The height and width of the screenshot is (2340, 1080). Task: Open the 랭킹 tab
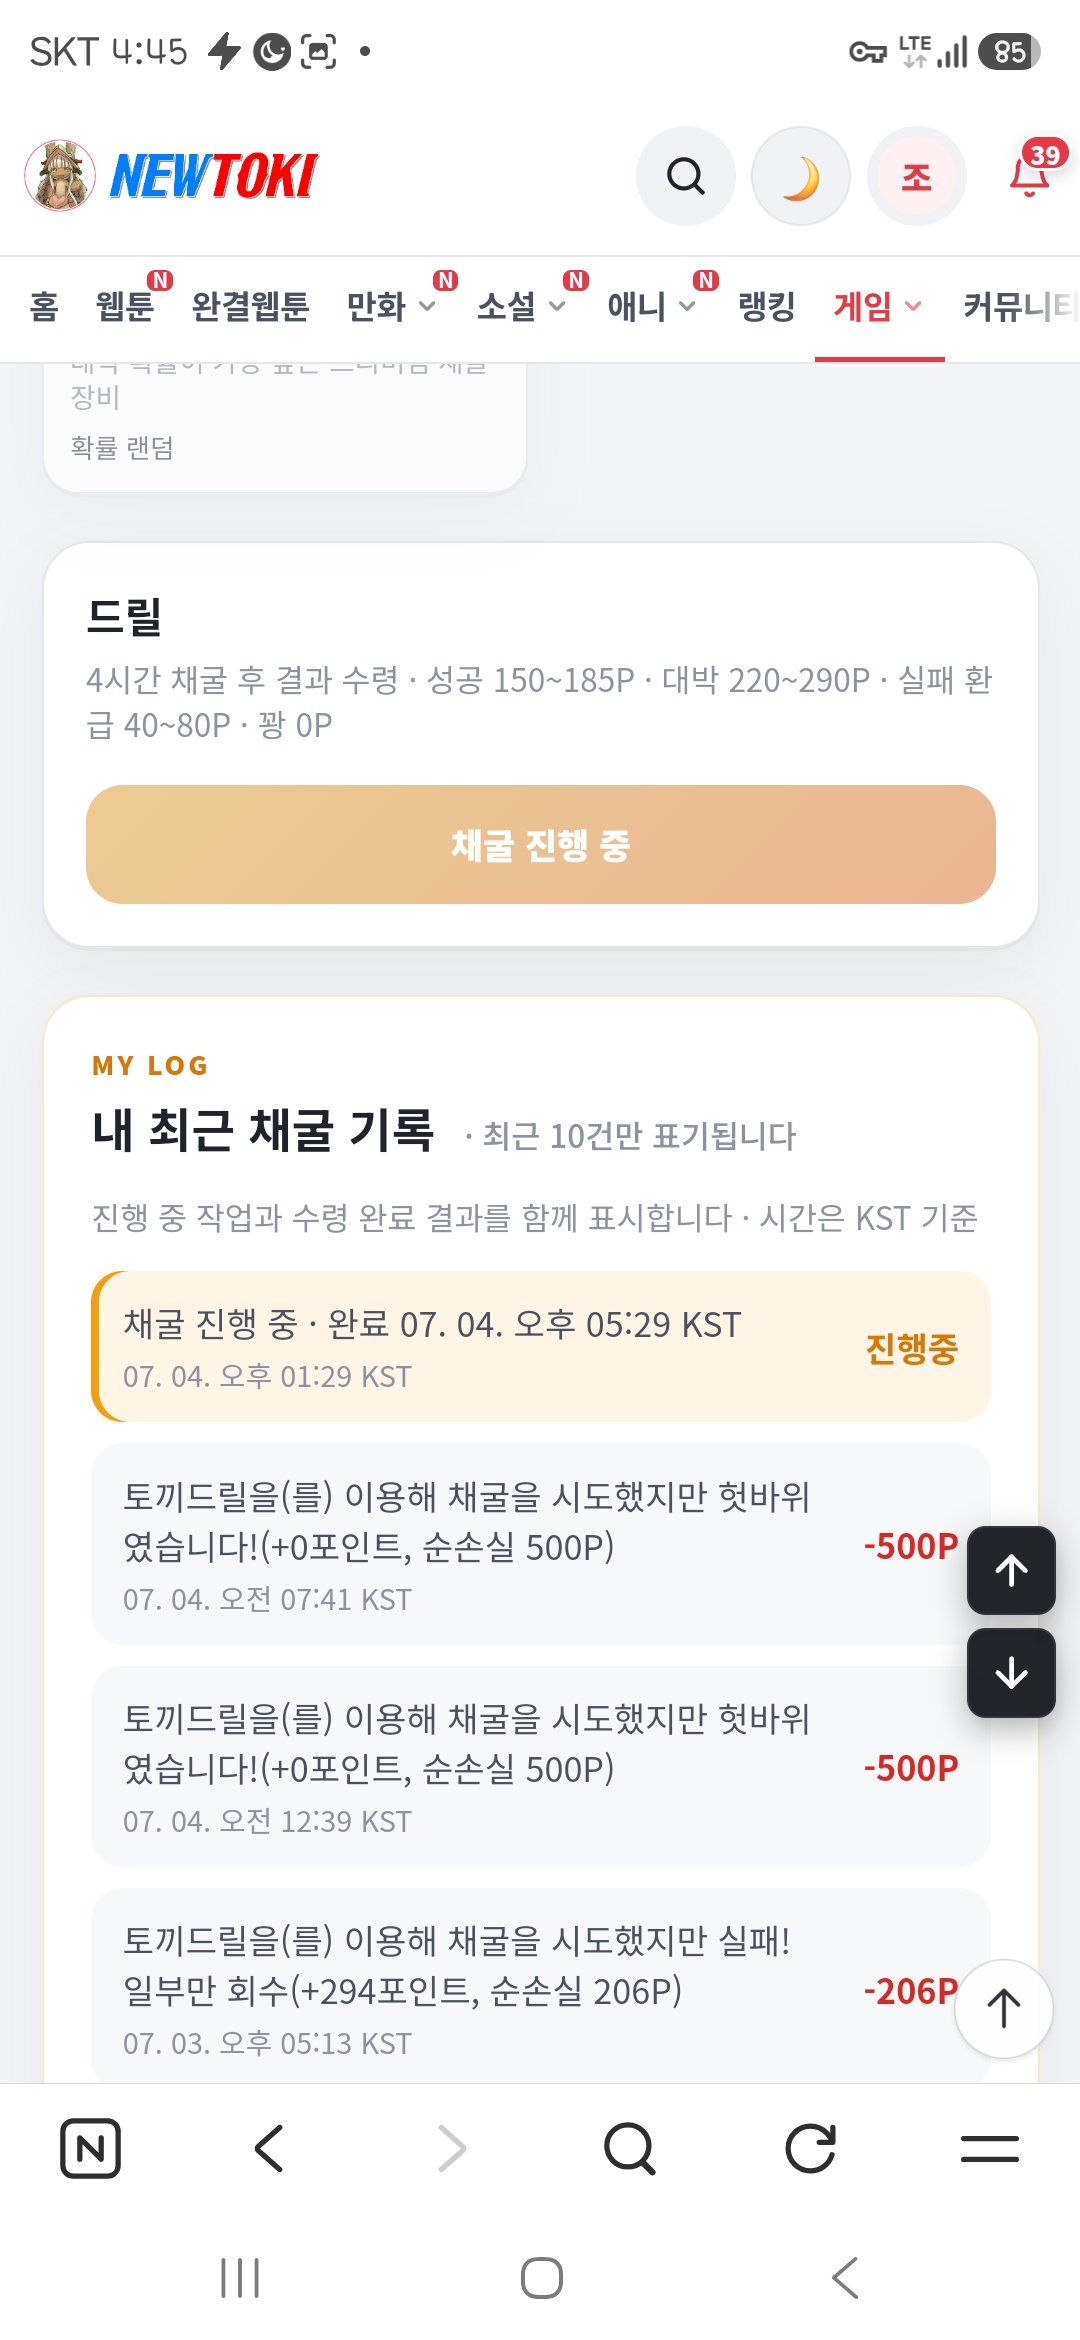click(766, 306)
